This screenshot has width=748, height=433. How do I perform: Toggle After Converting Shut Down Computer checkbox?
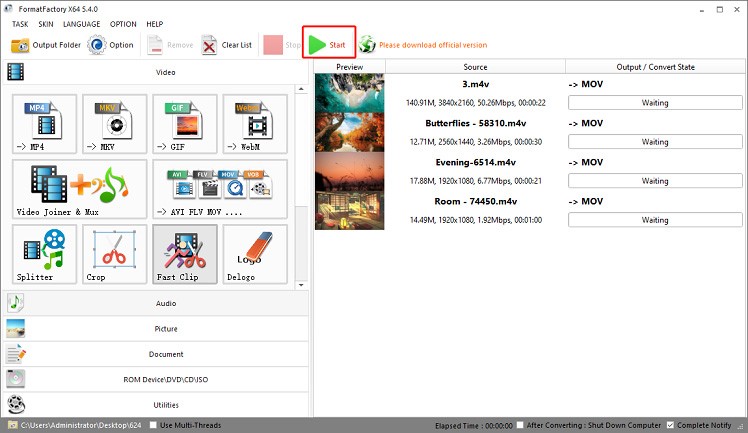point(520,425)
